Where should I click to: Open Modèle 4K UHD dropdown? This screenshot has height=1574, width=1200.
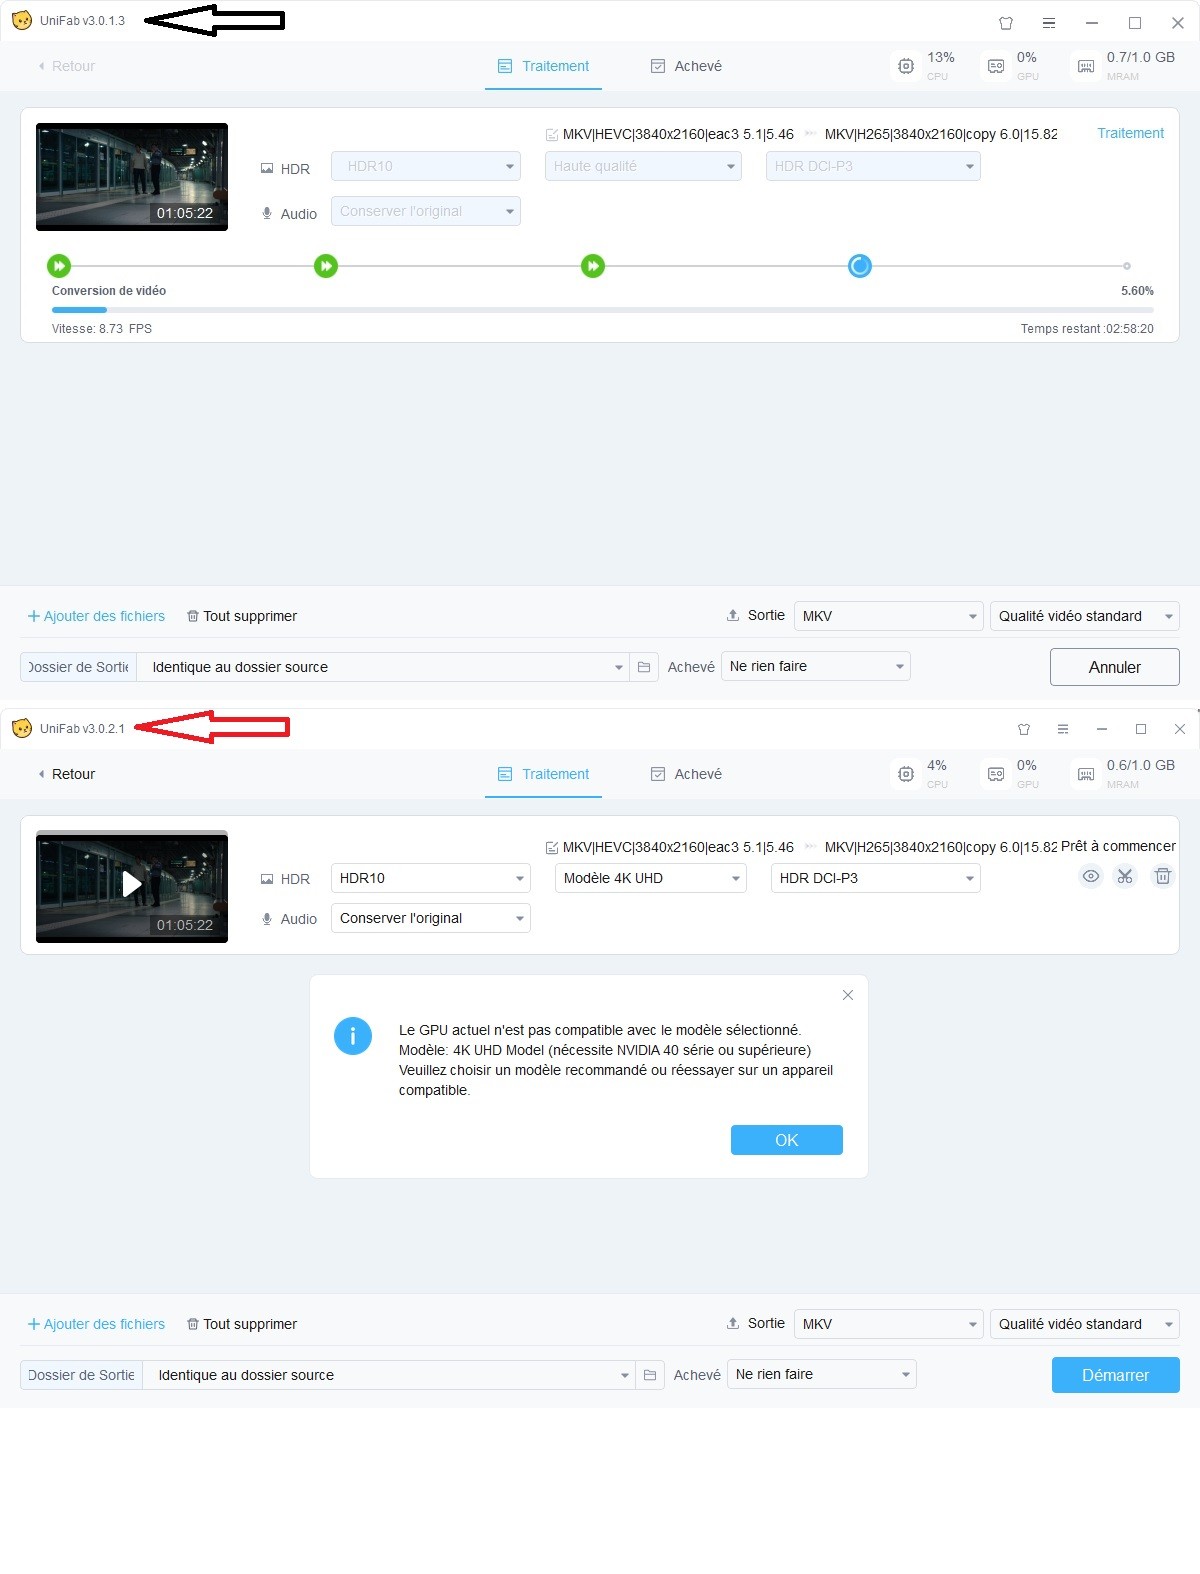[650, 878]
